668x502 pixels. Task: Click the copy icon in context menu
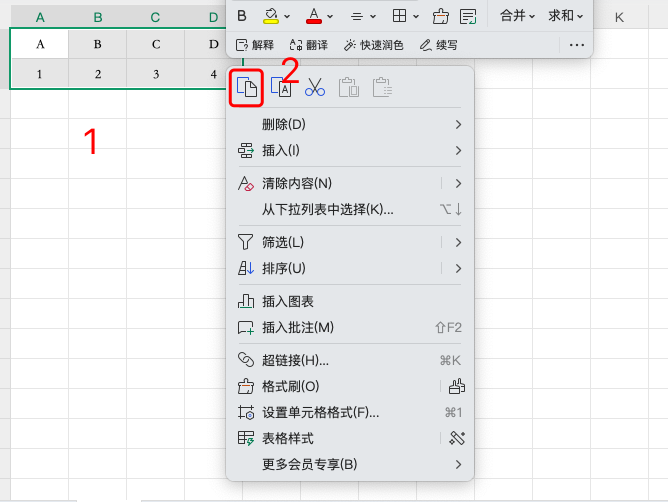[x=247, y=88]
